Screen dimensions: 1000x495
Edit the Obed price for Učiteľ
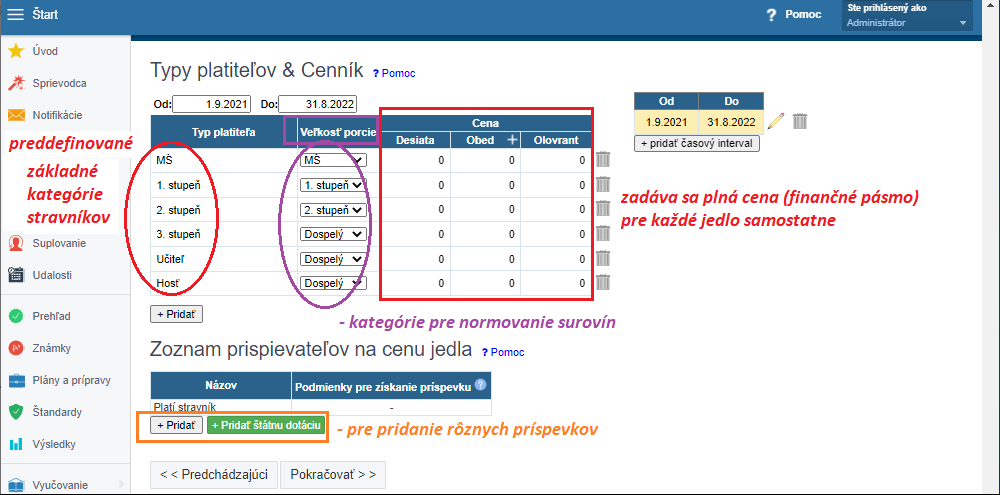click(485, 259)
